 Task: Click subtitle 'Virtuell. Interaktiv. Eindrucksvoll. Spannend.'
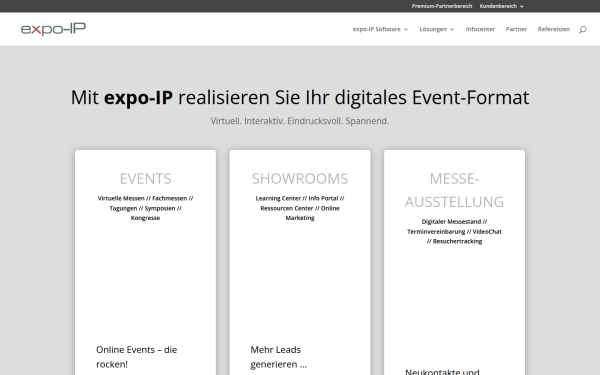click(300, 121)
